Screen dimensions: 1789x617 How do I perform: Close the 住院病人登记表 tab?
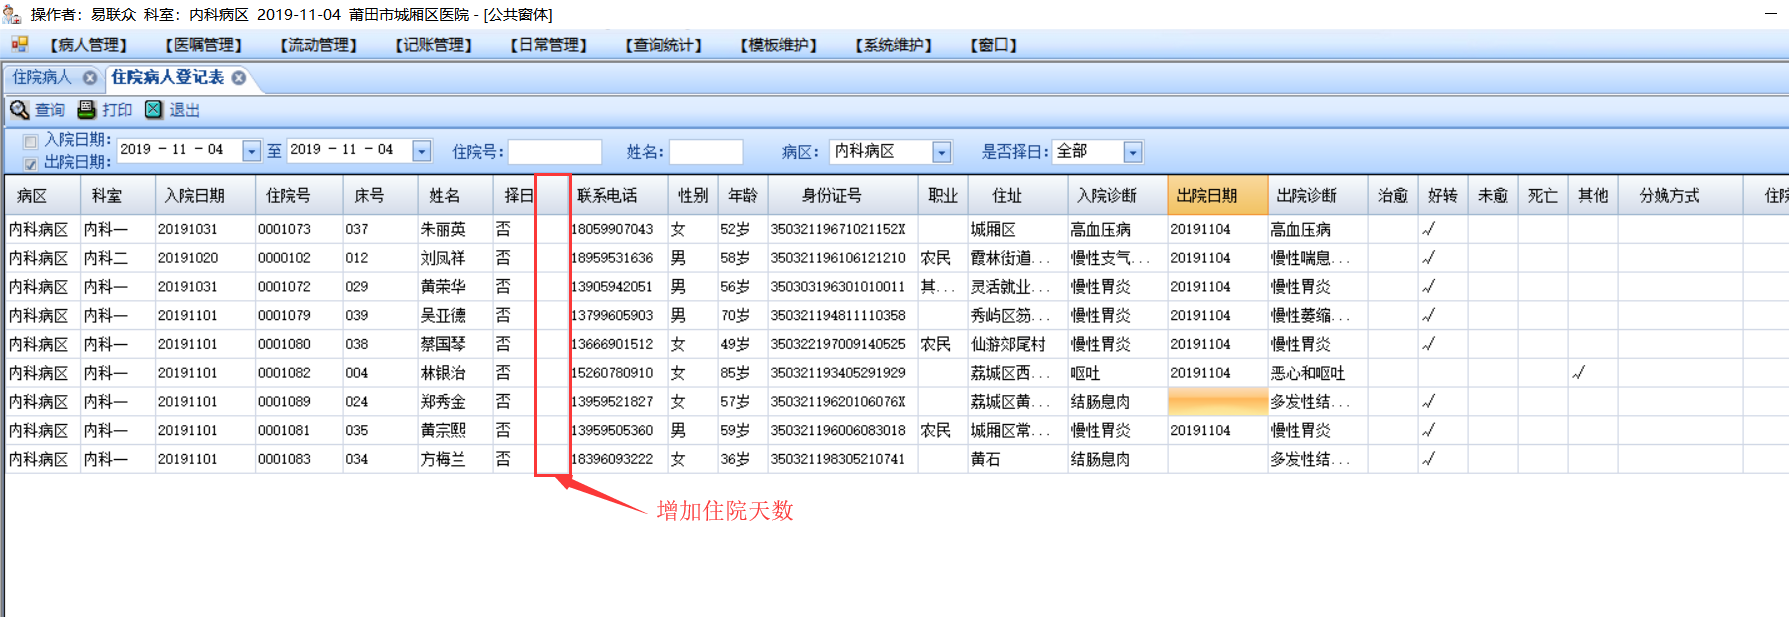click(239, 78)
